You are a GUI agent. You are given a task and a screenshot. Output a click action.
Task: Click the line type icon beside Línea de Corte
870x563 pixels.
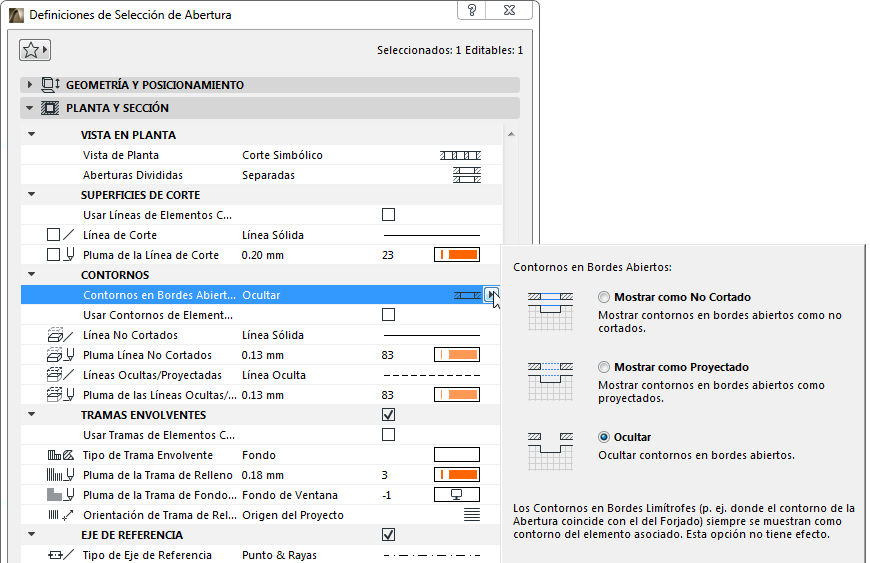point(68,235)
